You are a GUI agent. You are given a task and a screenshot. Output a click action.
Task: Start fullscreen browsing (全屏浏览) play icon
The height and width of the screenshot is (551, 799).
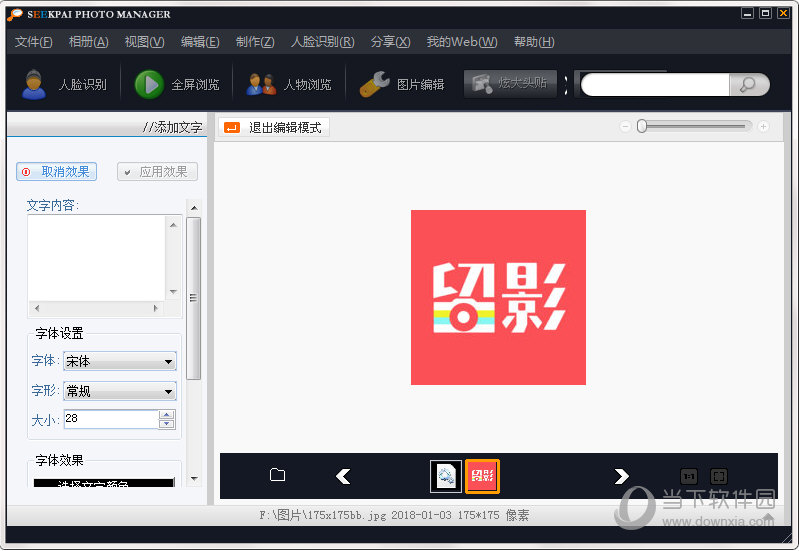149,84
